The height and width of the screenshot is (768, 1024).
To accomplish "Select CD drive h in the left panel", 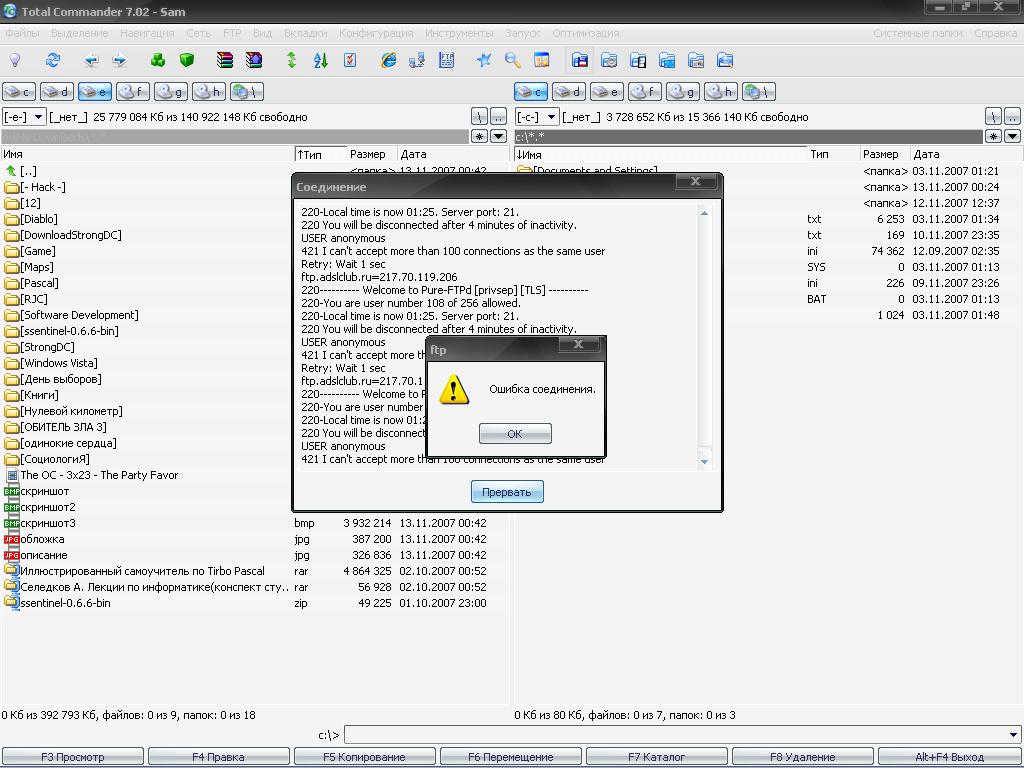I will point(209,92).
